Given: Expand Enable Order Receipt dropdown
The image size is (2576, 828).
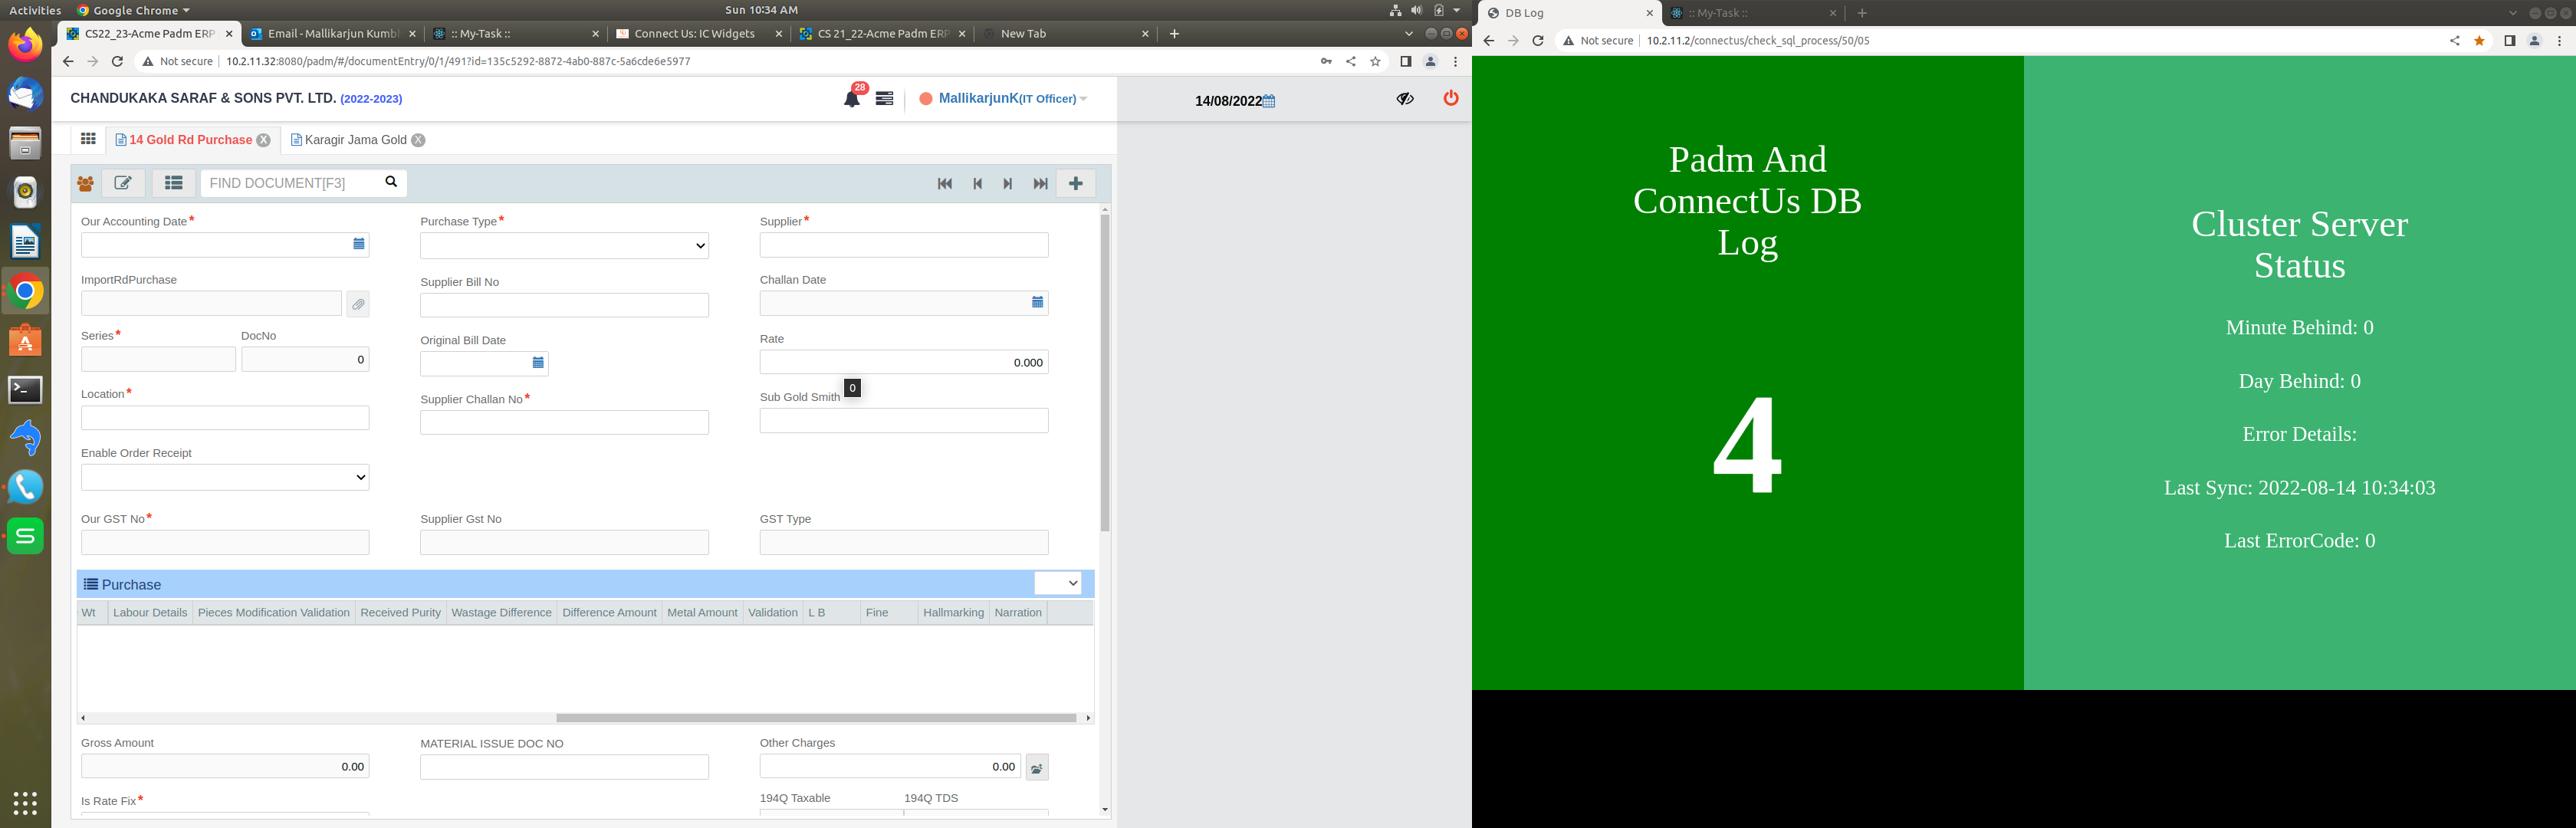Looking at the screenshot, I should pyautogui.click(x=225, y=477).
